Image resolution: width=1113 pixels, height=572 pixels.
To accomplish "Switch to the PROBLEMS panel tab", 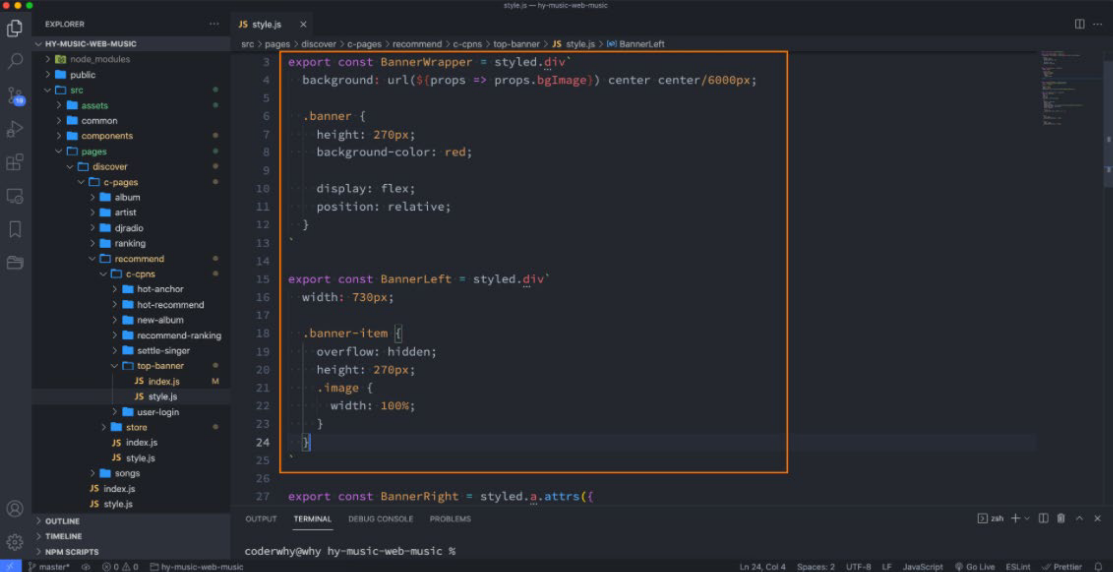I will 450,519.
